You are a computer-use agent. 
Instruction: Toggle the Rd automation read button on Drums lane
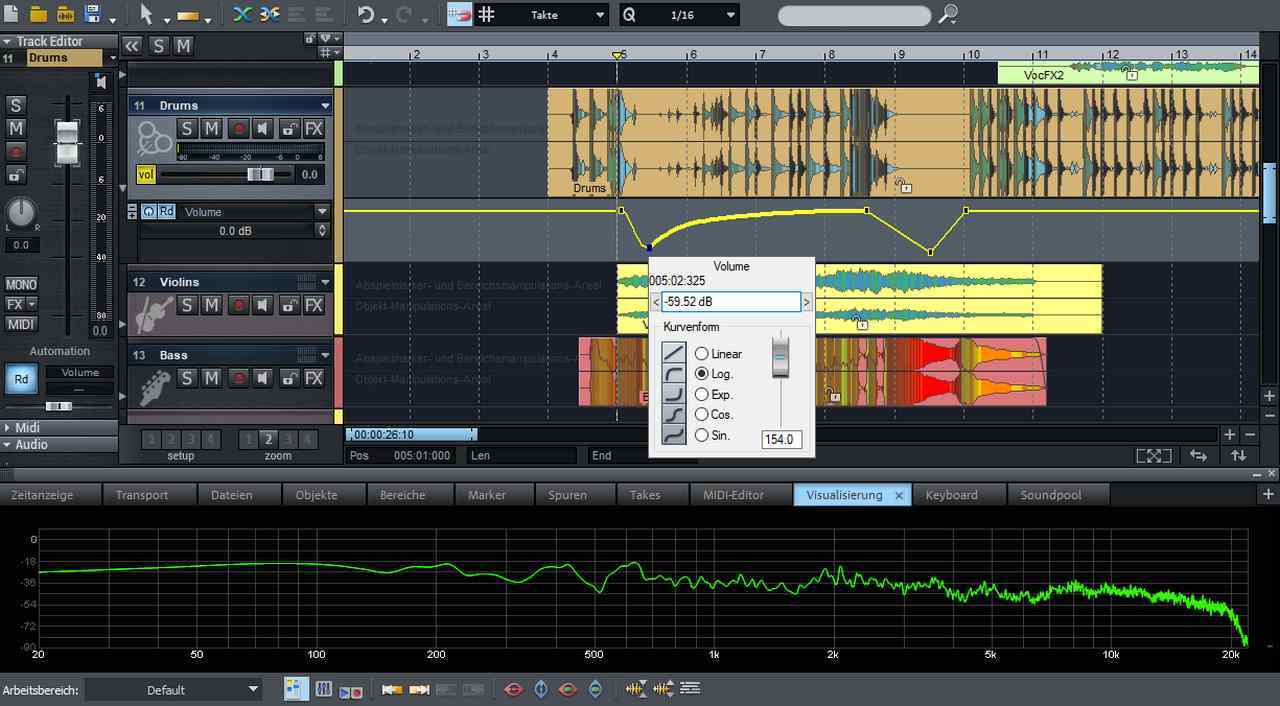[166, 211]
